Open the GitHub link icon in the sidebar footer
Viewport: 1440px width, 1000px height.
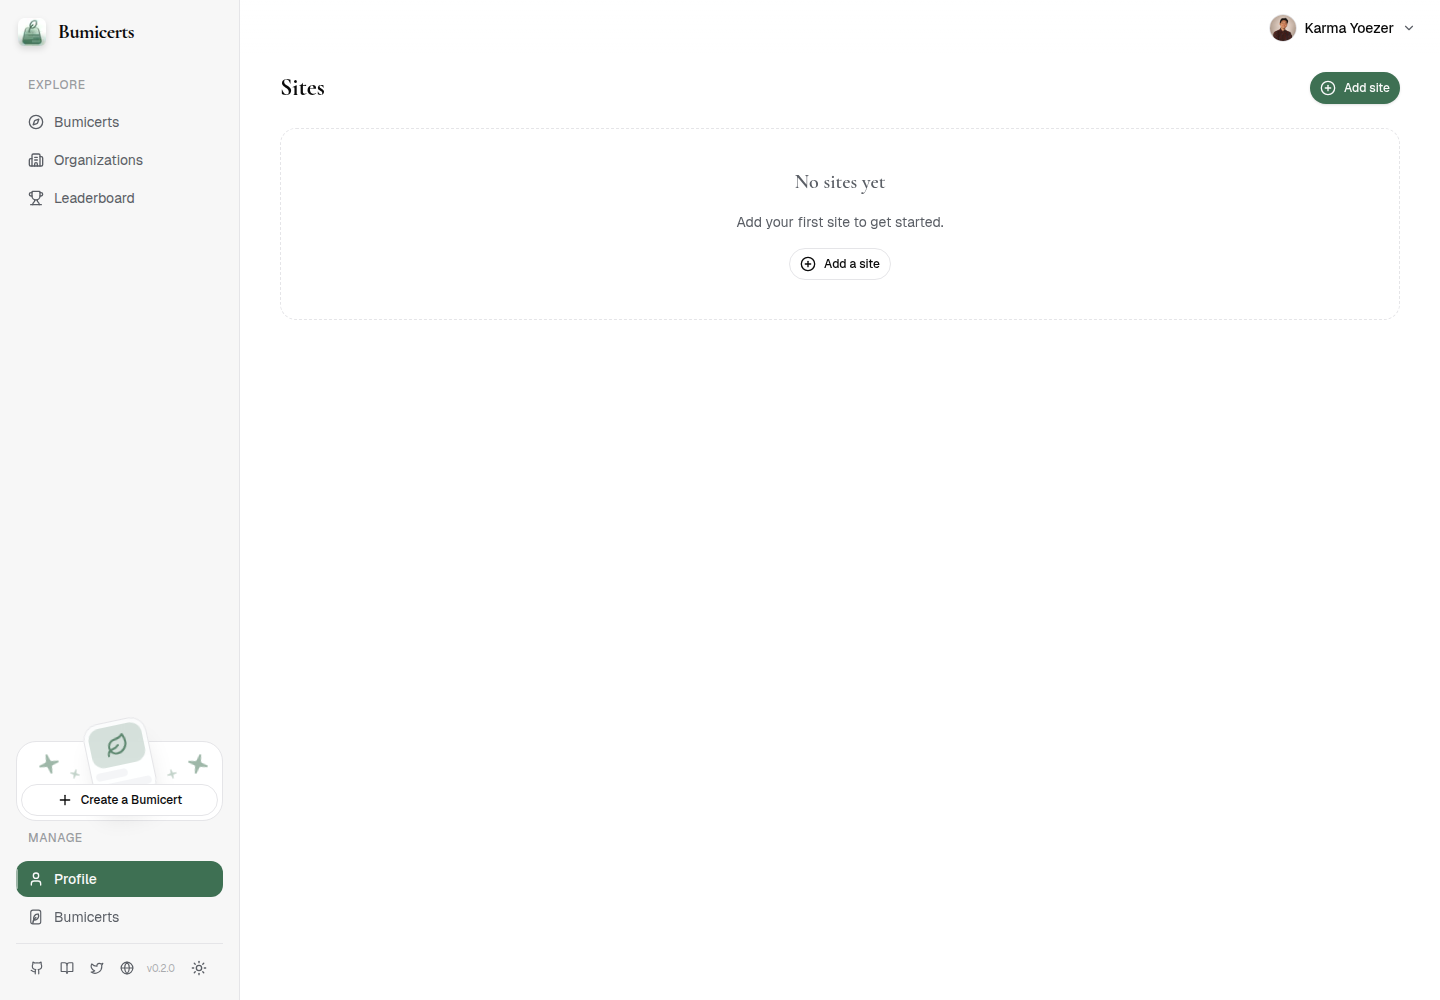click(37, 968)
